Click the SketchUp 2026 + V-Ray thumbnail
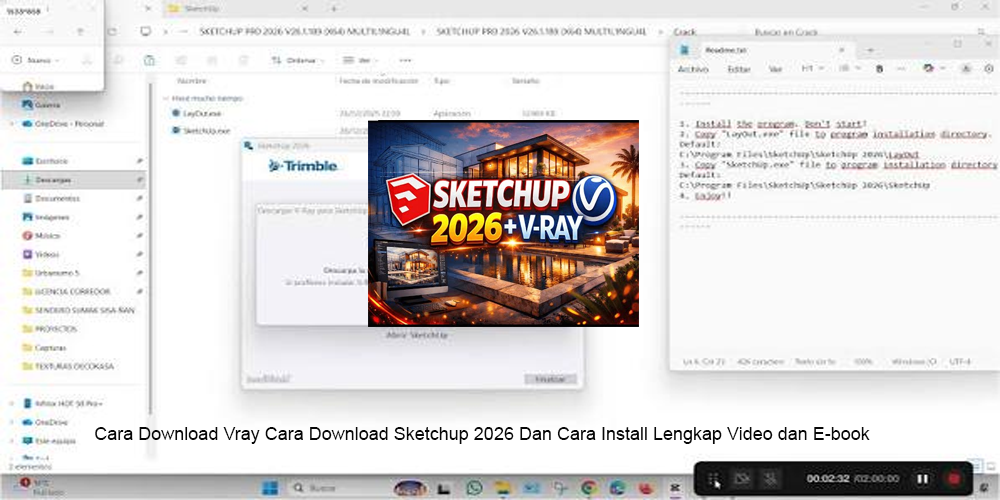The width and height of the screenshot is (1000, 500). click(x=503, y=223)
